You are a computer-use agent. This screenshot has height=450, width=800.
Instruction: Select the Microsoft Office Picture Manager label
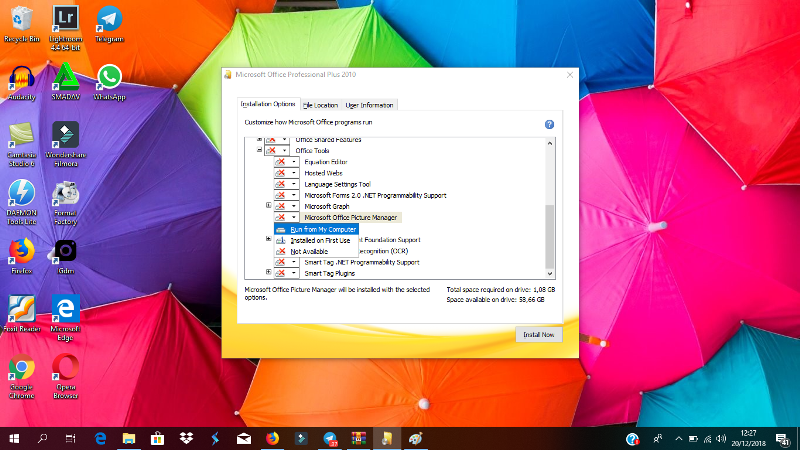[351, 217]
